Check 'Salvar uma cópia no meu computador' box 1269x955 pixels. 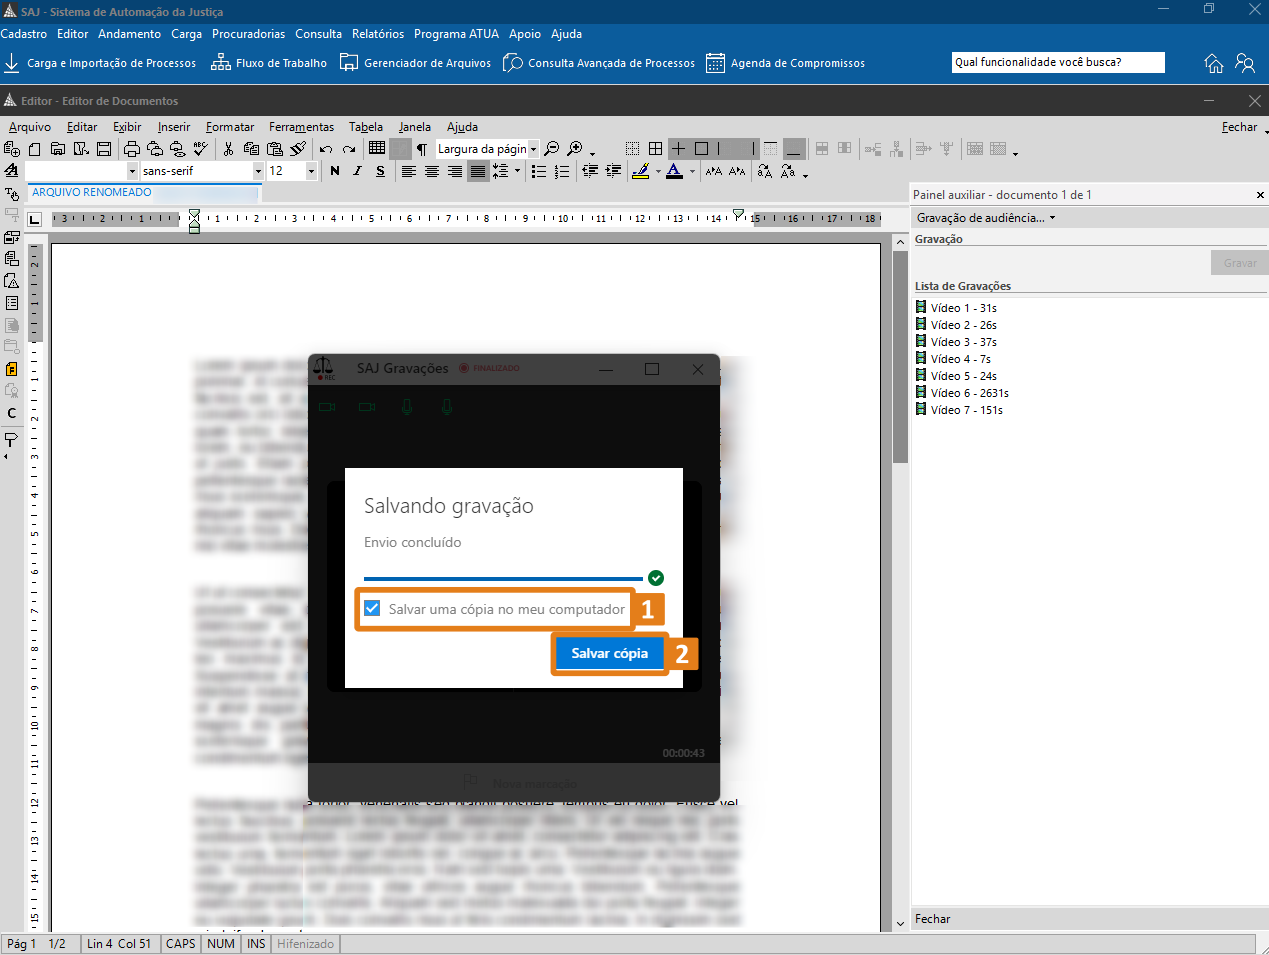[372, 608]
